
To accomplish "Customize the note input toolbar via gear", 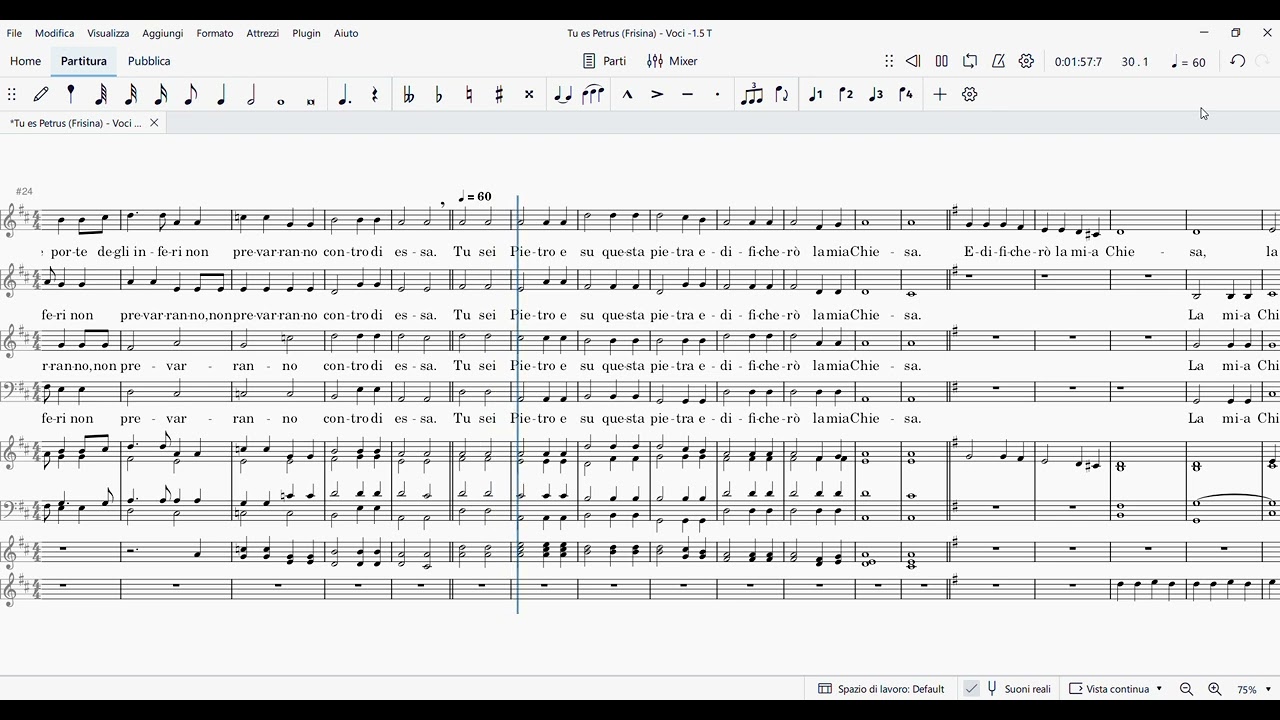I will pyautogui.click(x=970, y=94).
